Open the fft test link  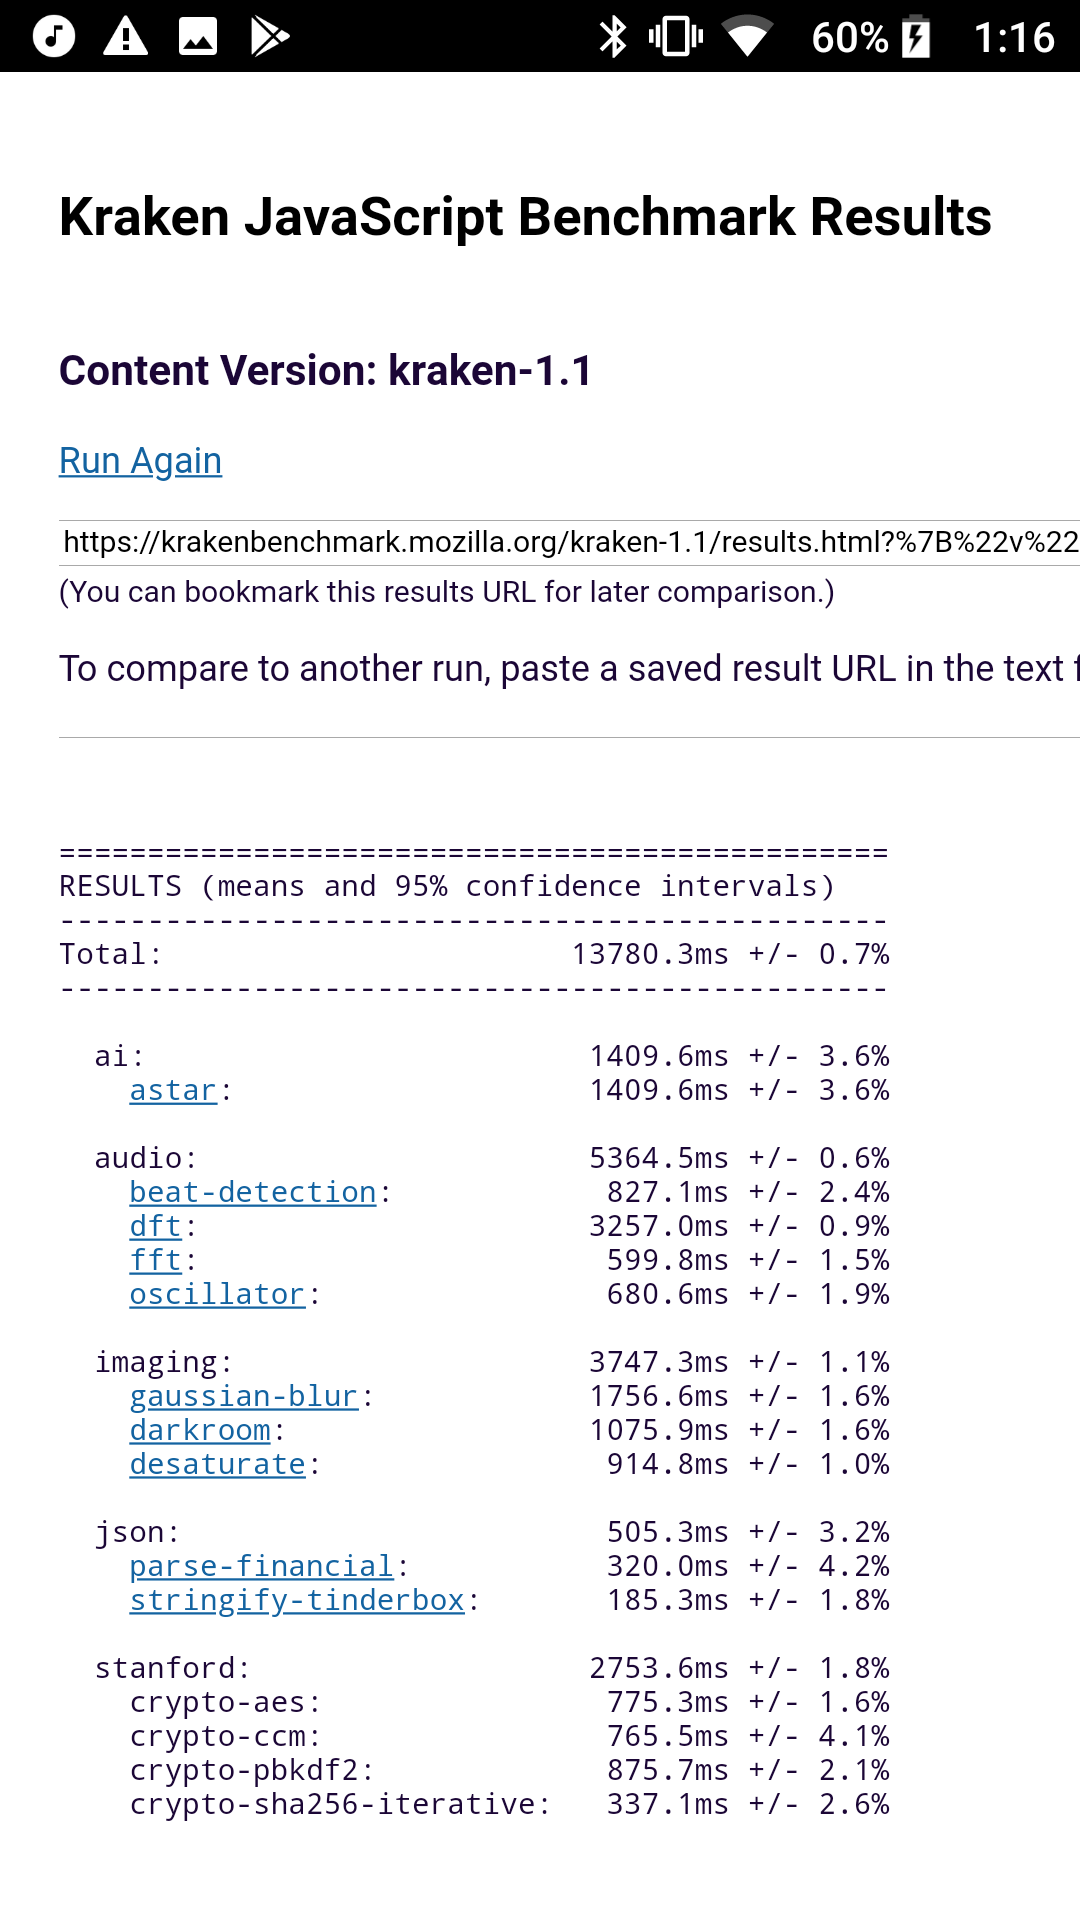156,1260
